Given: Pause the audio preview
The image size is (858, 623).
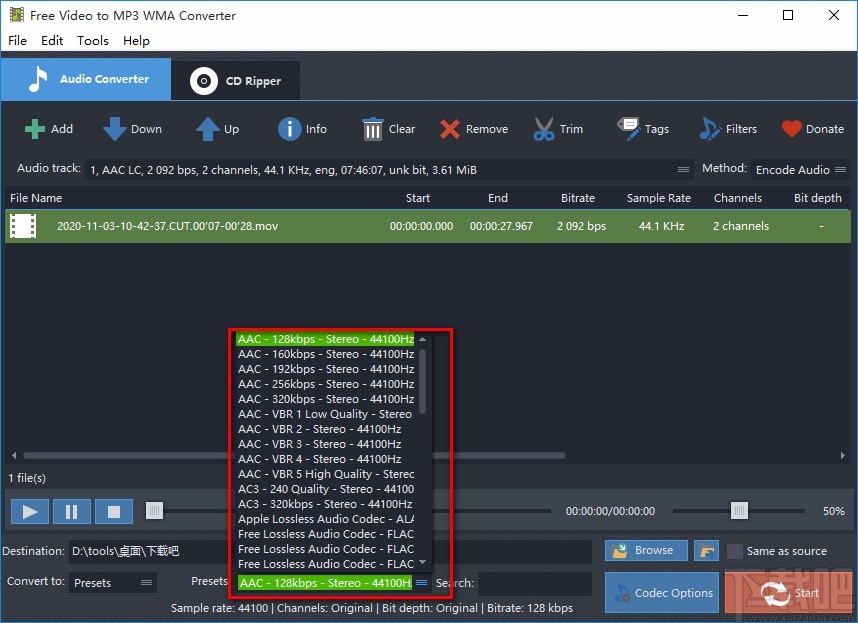Looking at the screenshot, I should (x=72, y=511).
